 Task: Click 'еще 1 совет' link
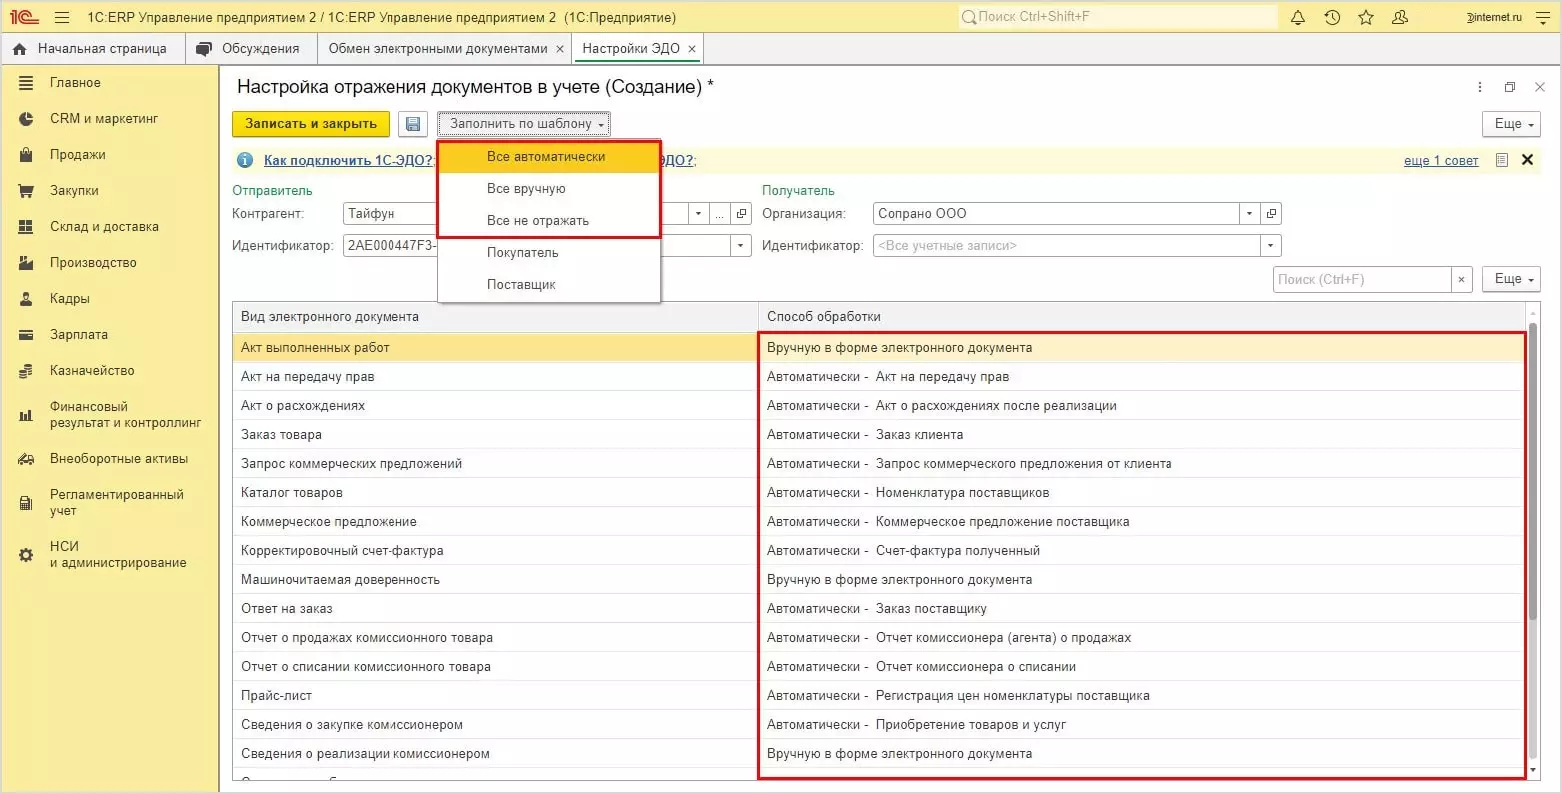(1440, 161)
